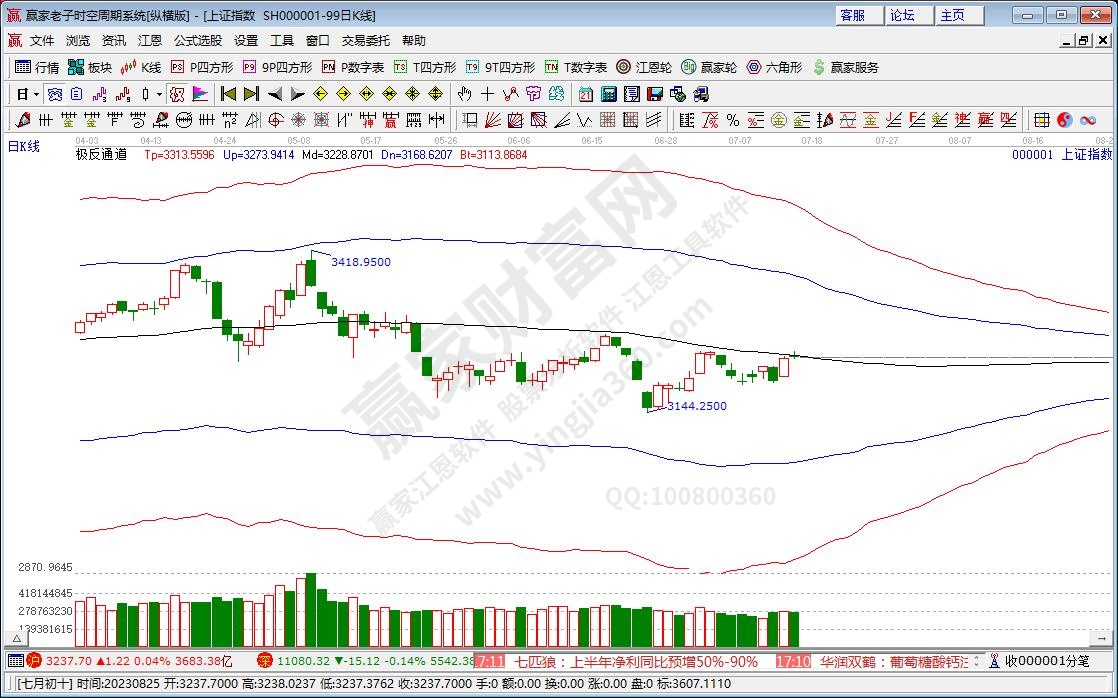Click the percent line drawing tool
The image size is (1118, 698).
coord(732,120)
